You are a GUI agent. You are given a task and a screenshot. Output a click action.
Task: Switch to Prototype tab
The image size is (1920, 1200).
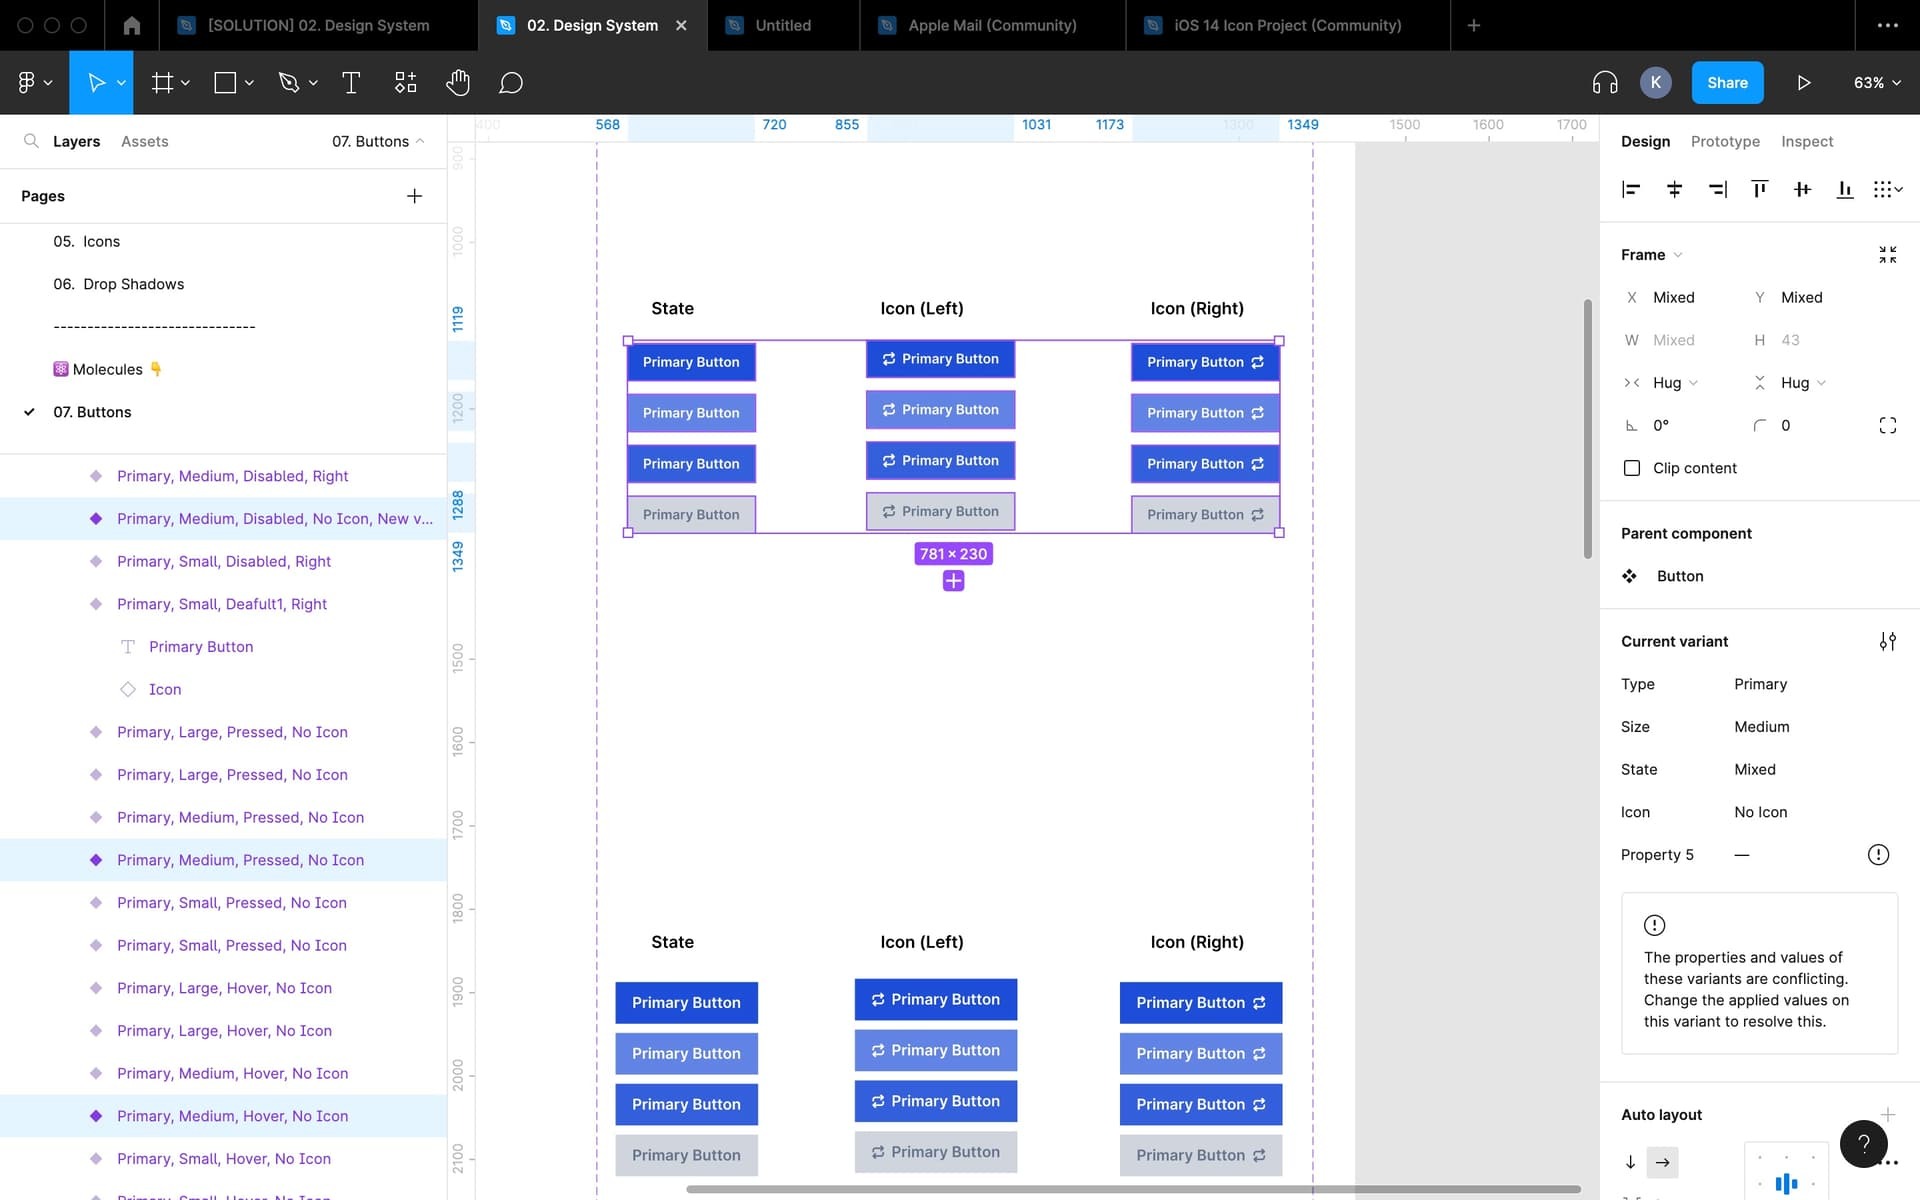point(1725,141)
